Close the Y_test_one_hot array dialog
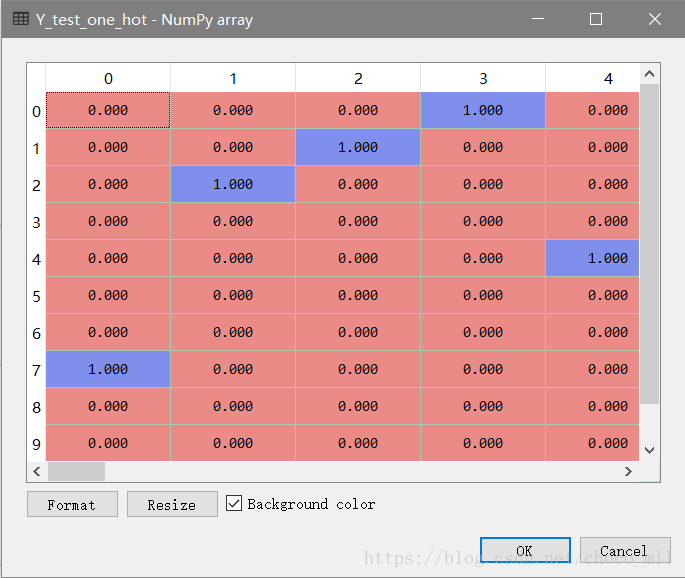Viewport: 685px width, 578px height. click(654, 19)
